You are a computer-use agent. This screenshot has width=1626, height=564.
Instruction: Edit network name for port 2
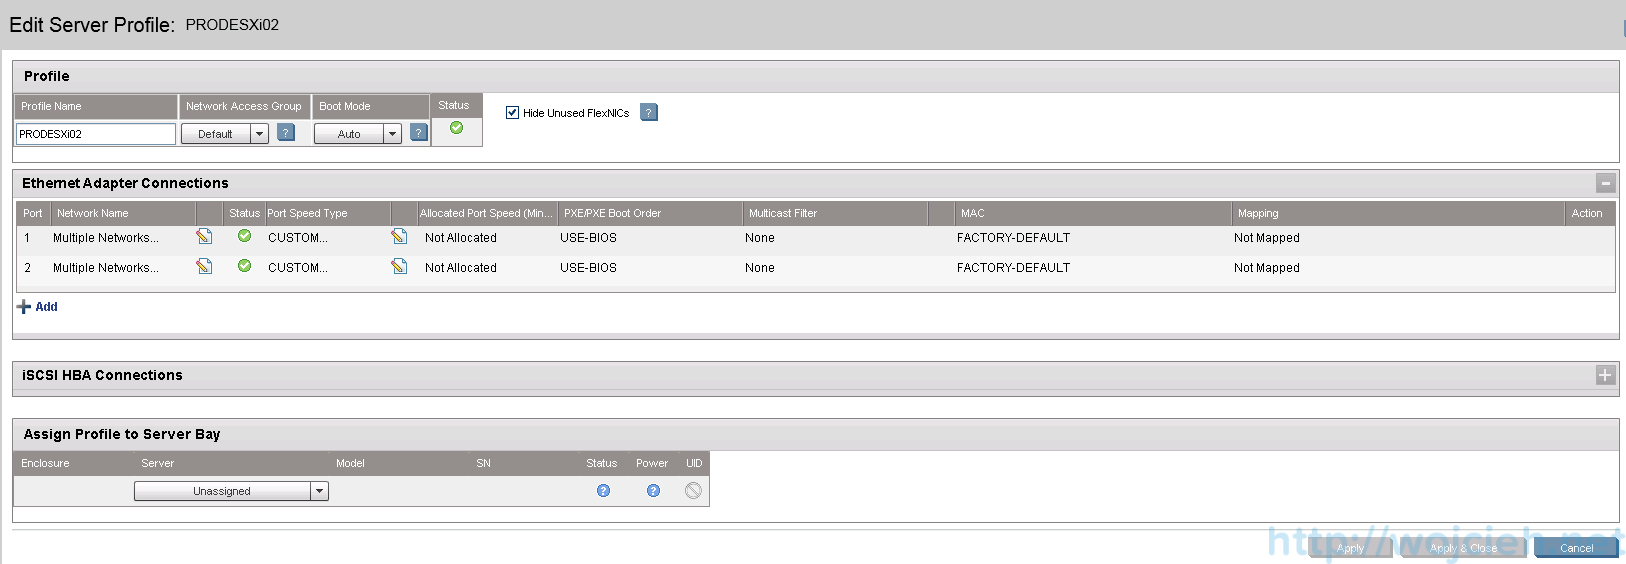tap(204, 267)
